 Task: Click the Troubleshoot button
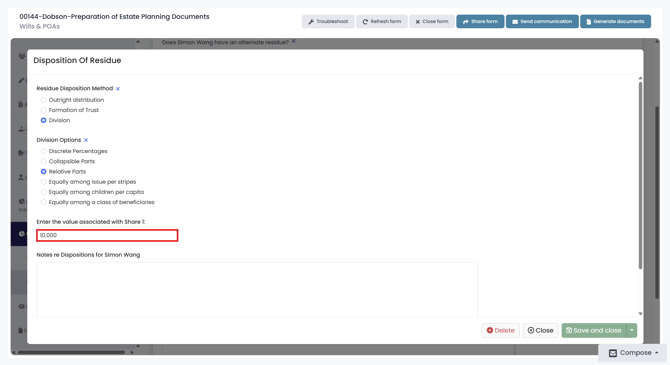(x=328, y=21)
